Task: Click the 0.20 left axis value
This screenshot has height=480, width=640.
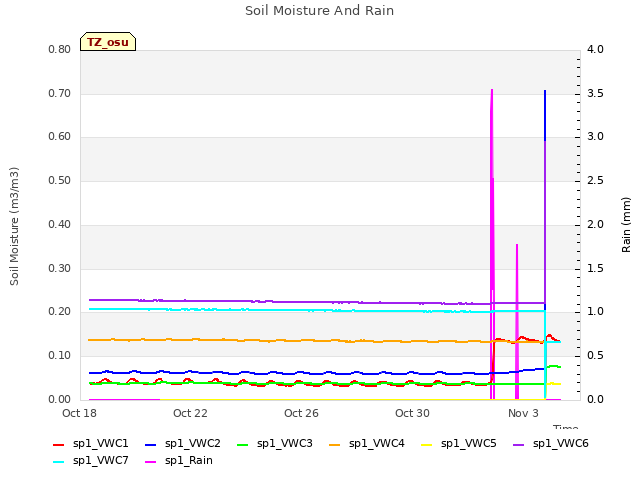Action: click(60, 312)
